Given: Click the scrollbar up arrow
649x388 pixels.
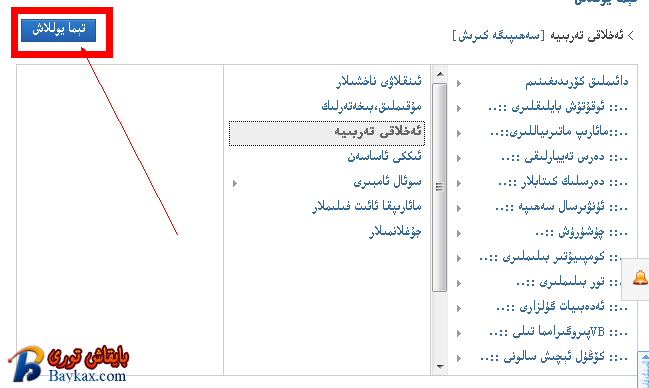Looking at the screenshot, I should 440,74.
